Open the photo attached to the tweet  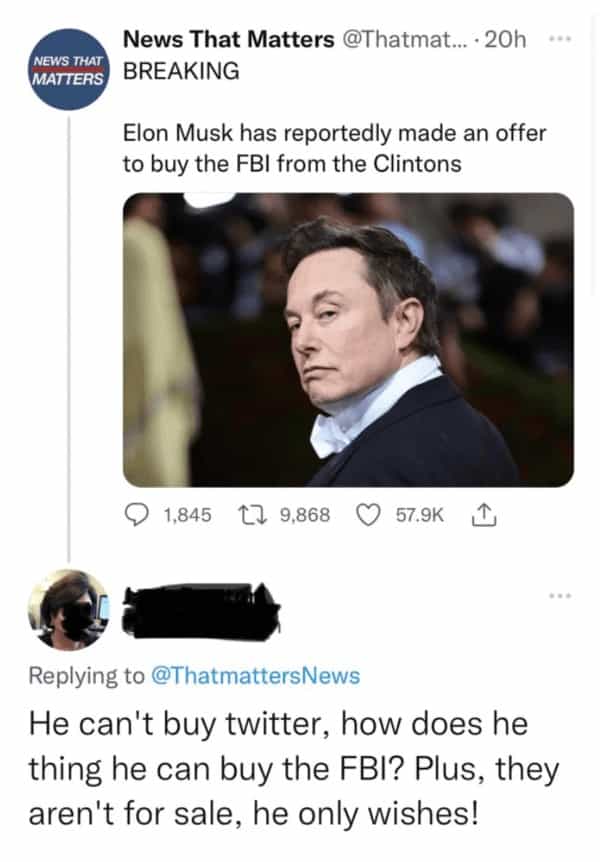click(348, 340)
